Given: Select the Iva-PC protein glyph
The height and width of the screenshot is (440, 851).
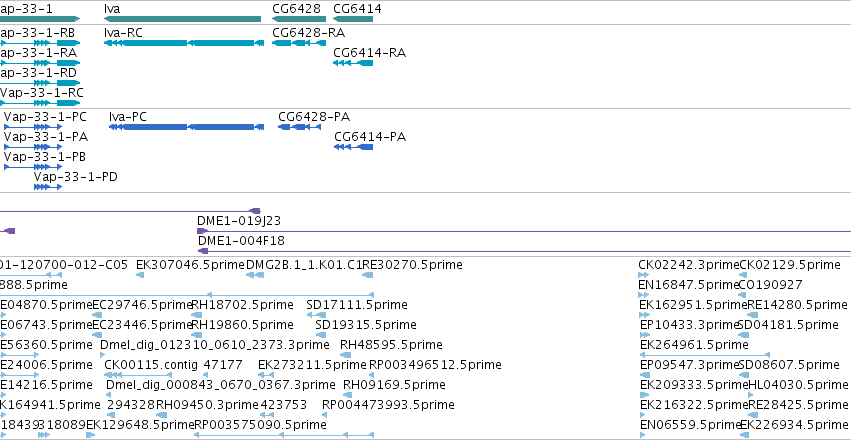Looking at the screenshot, I should pyautogui.click(x=186, y=127).
